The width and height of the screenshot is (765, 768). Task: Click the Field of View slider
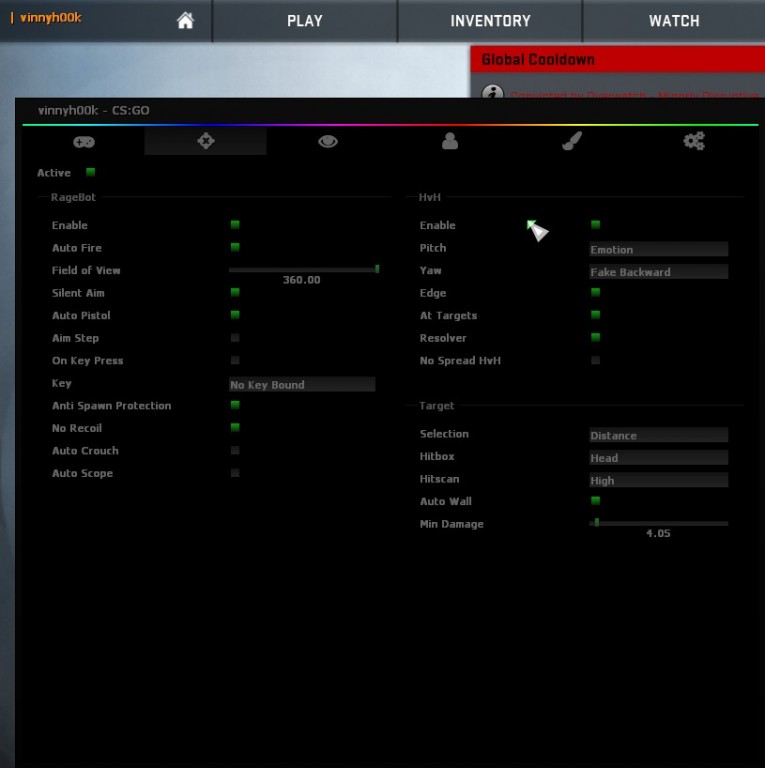[304, 269]
